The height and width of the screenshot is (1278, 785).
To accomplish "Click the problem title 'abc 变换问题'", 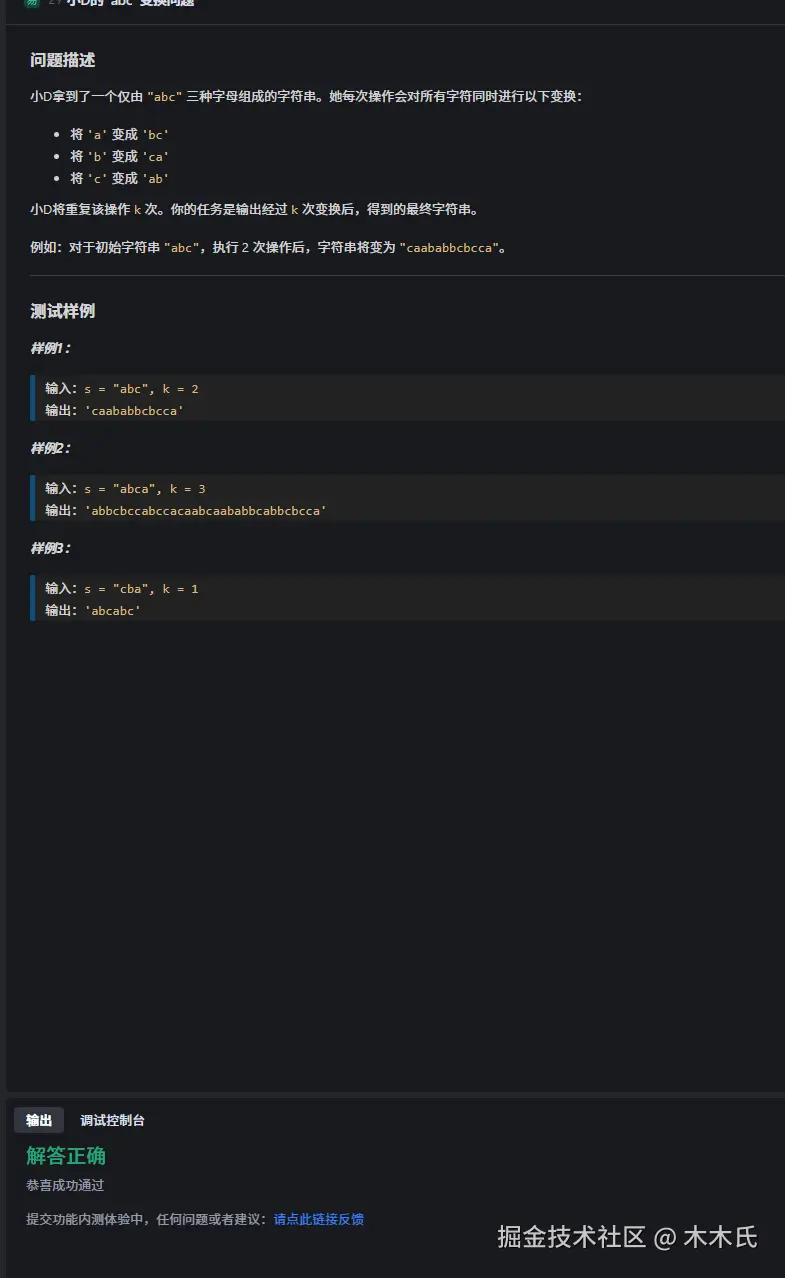I will [x=130, y=4].
